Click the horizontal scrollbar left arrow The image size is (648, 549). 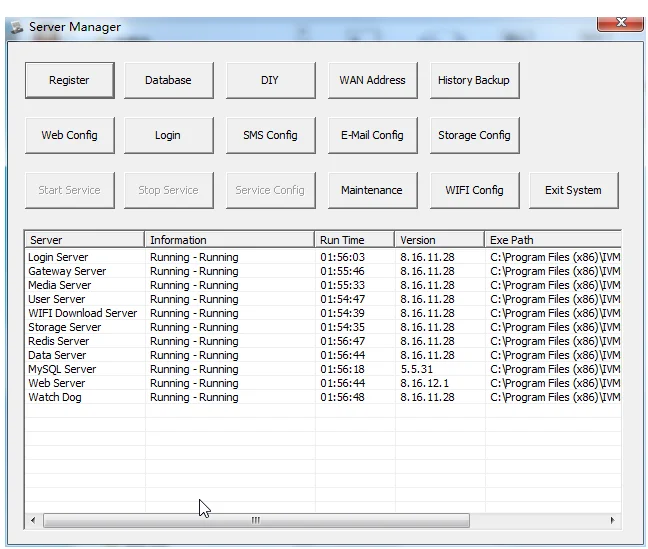tap(33, 520)
